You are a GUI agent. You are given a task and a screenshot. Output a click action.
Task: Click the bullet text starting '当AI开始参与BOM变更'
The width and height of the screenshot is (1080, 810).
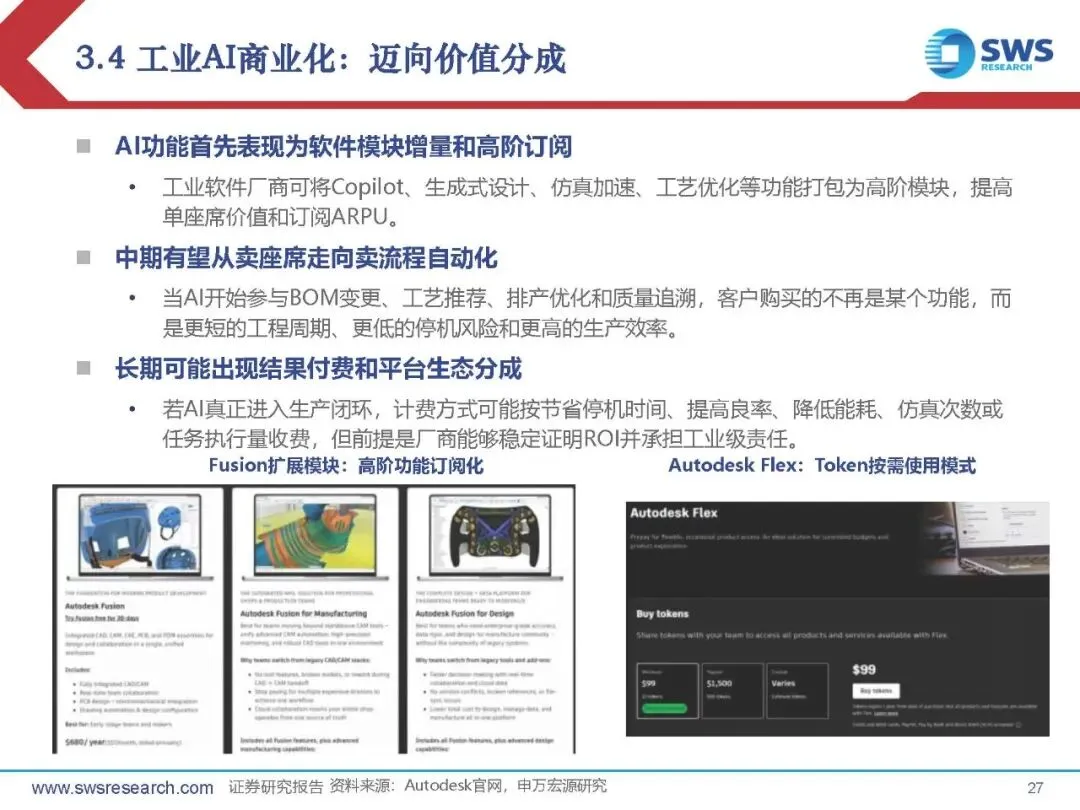click(587, 313)
